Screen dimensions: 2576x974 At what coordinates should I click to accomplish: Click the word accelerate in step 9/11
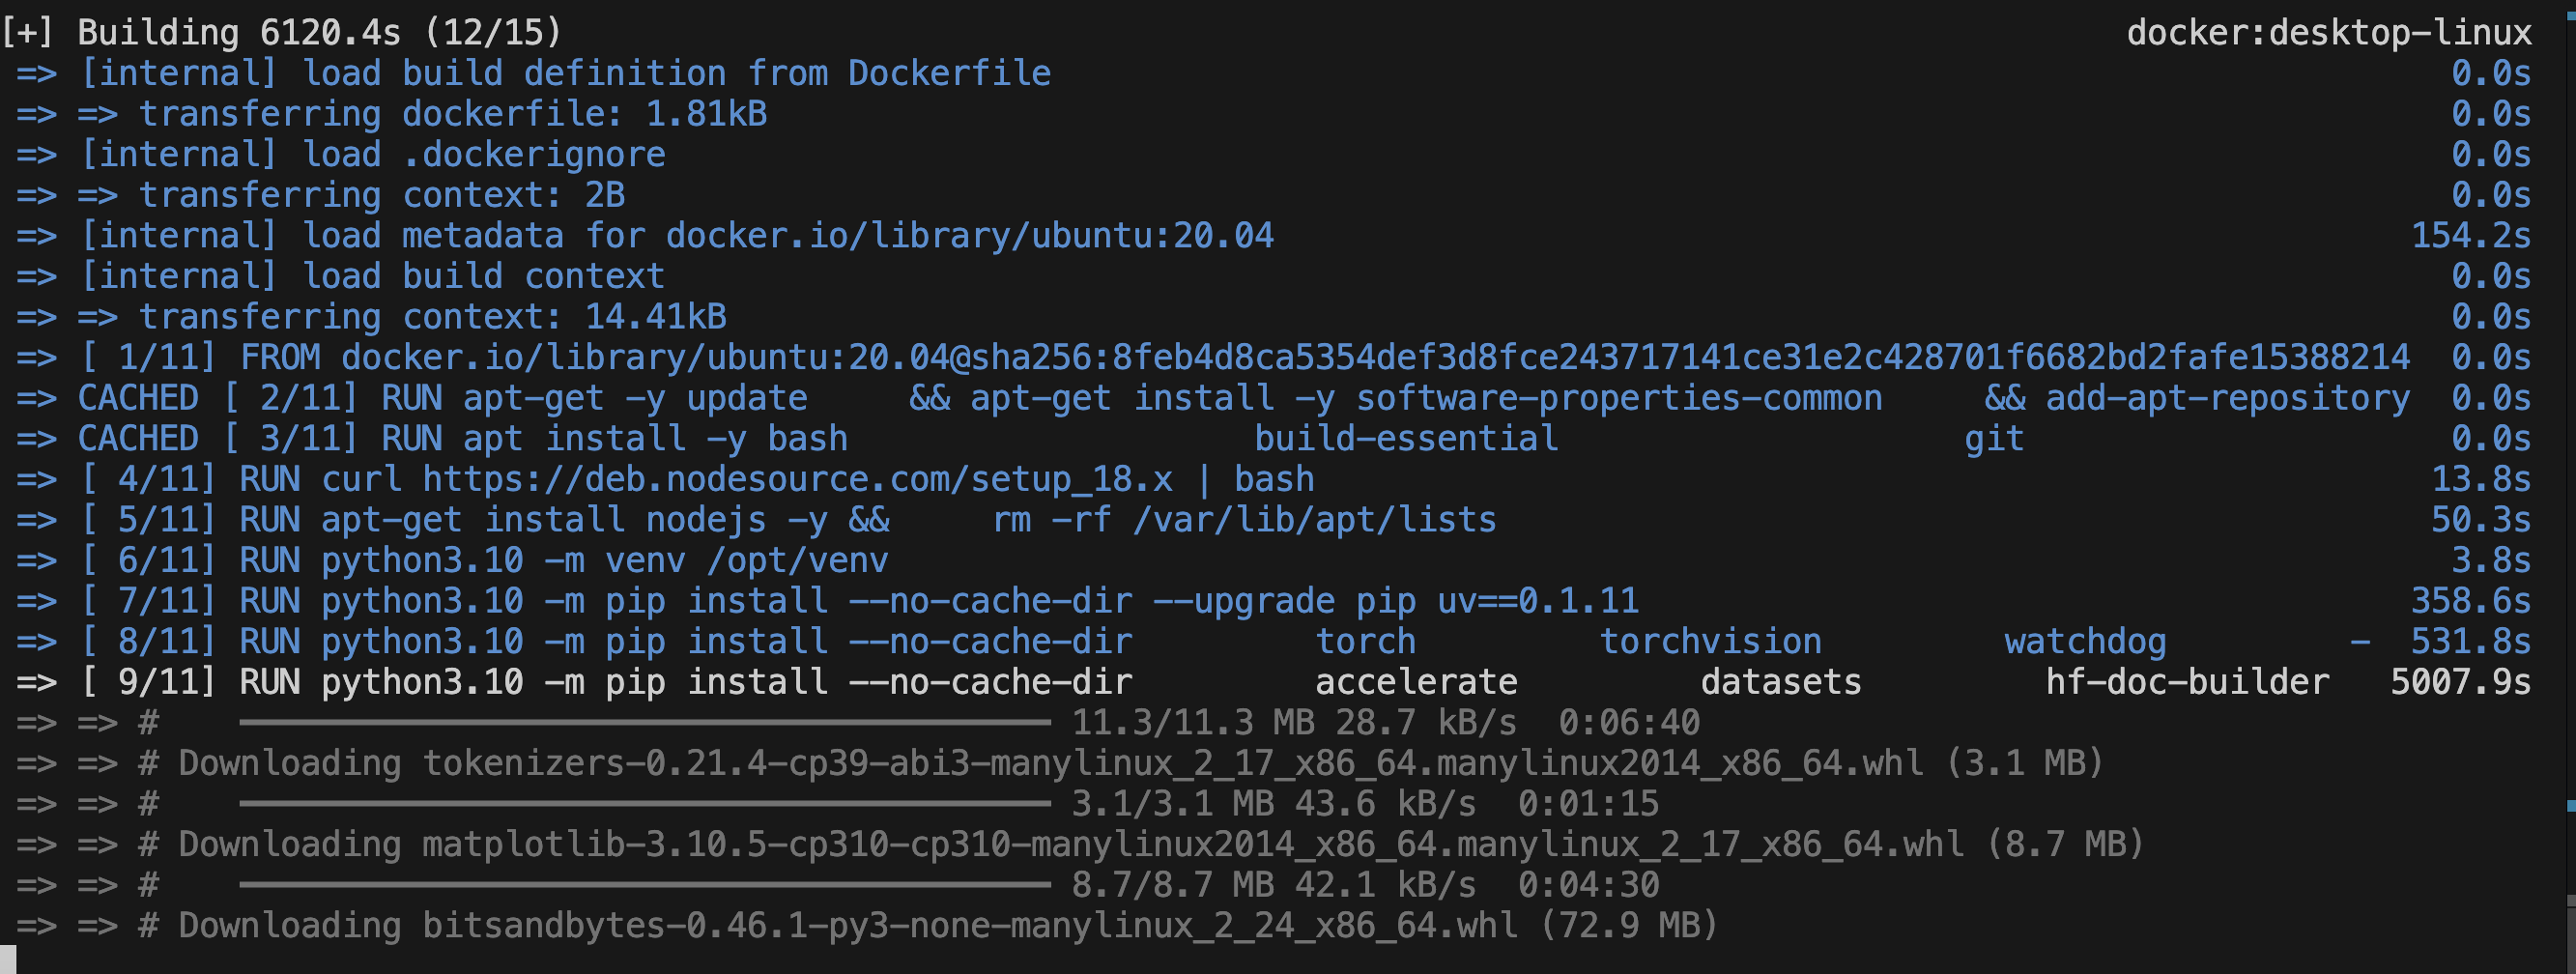(x=1416, y=682)
